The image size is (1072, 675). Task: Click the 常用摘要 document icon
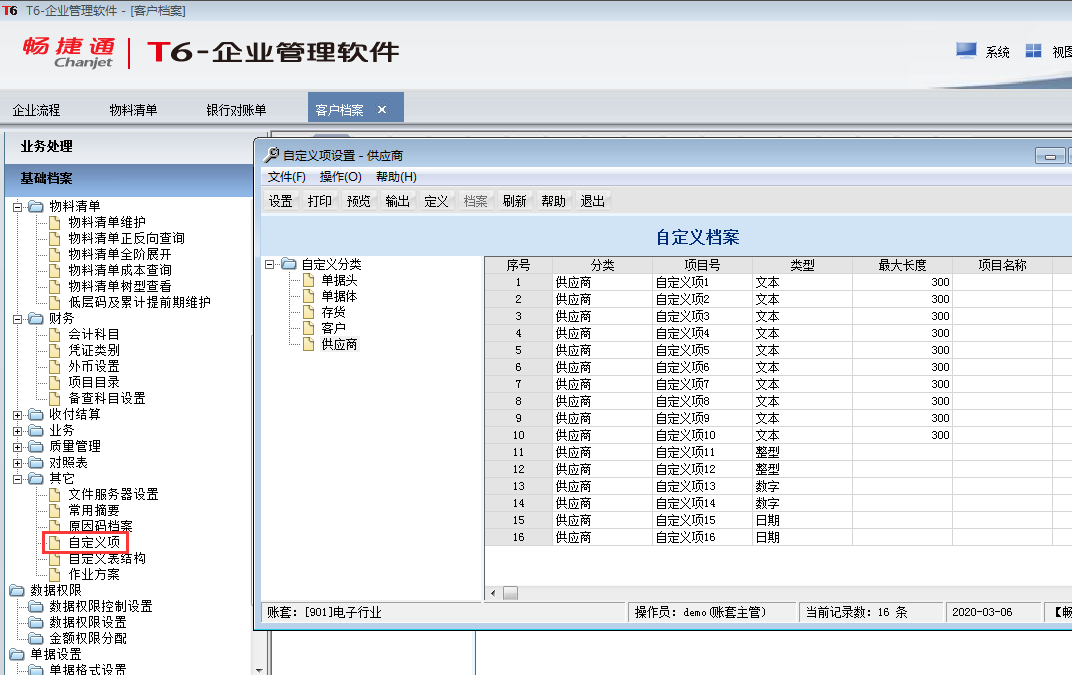click(55, 511)
